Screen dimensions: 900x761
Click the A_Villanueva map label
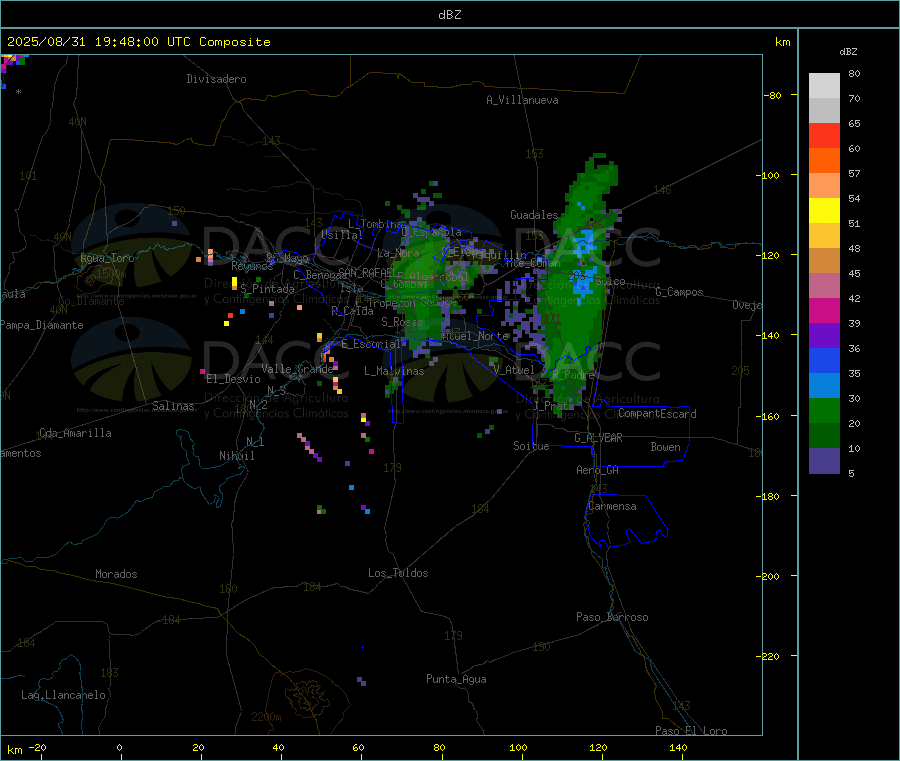pyautogui.click(x=522, y=100)
